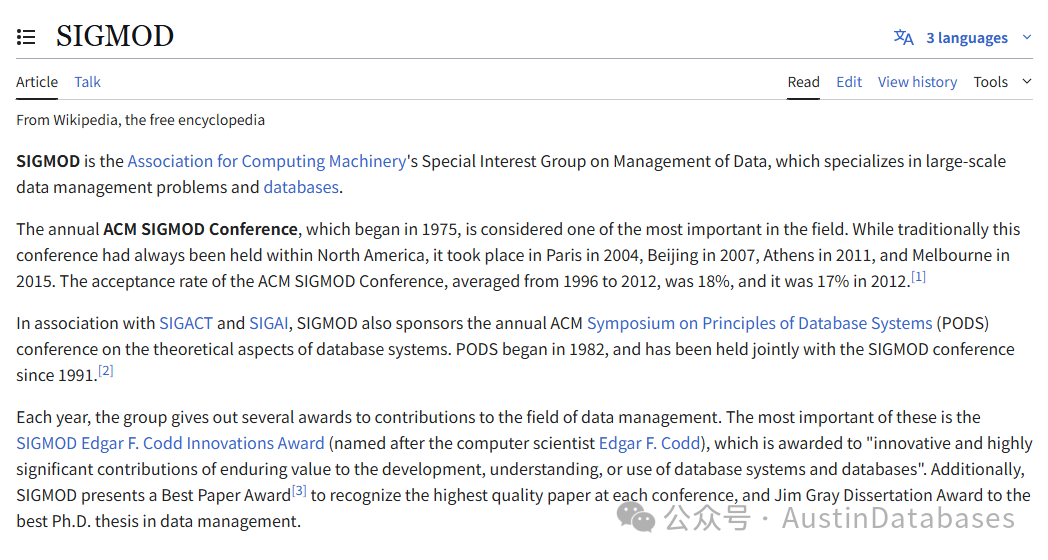Open the View history tab
Image resolution: width=1048 pixels, height=560 pixels.
(917, 82)
